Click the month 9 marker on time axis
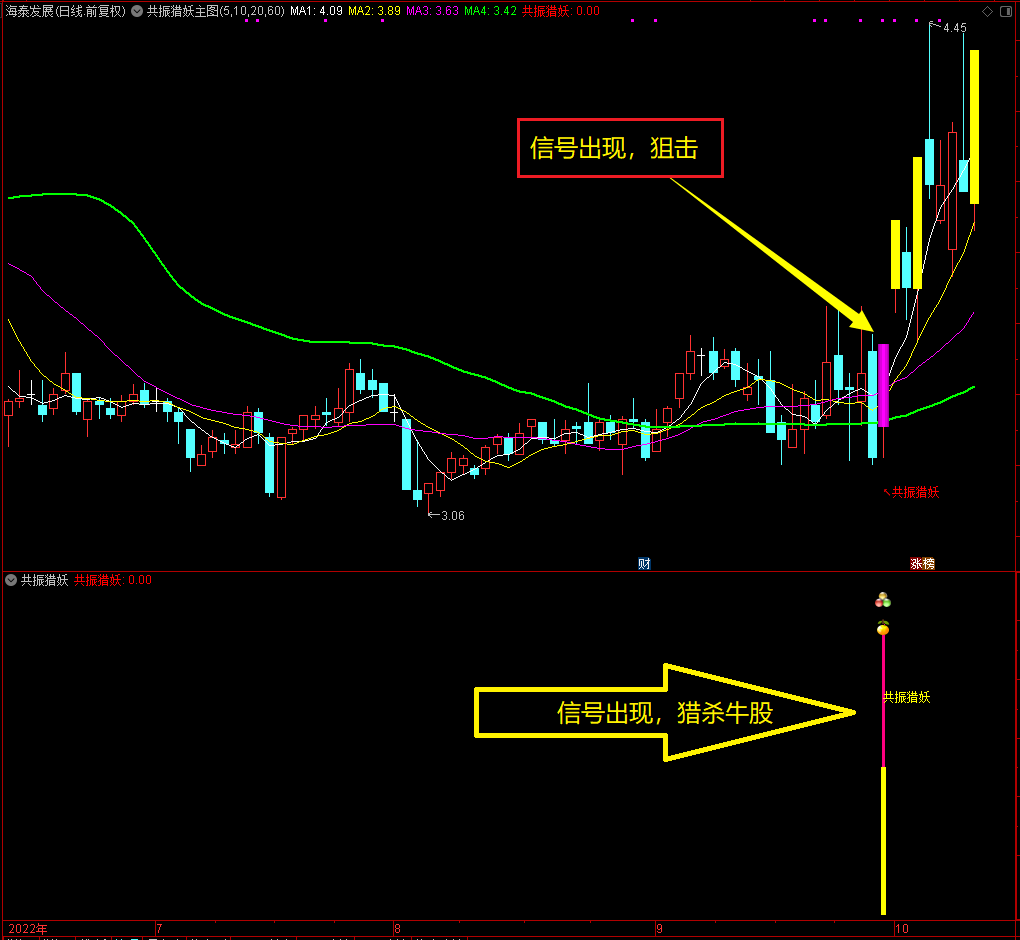The height and width of the screenshot is (940, 1020). (x=659, y=928)
